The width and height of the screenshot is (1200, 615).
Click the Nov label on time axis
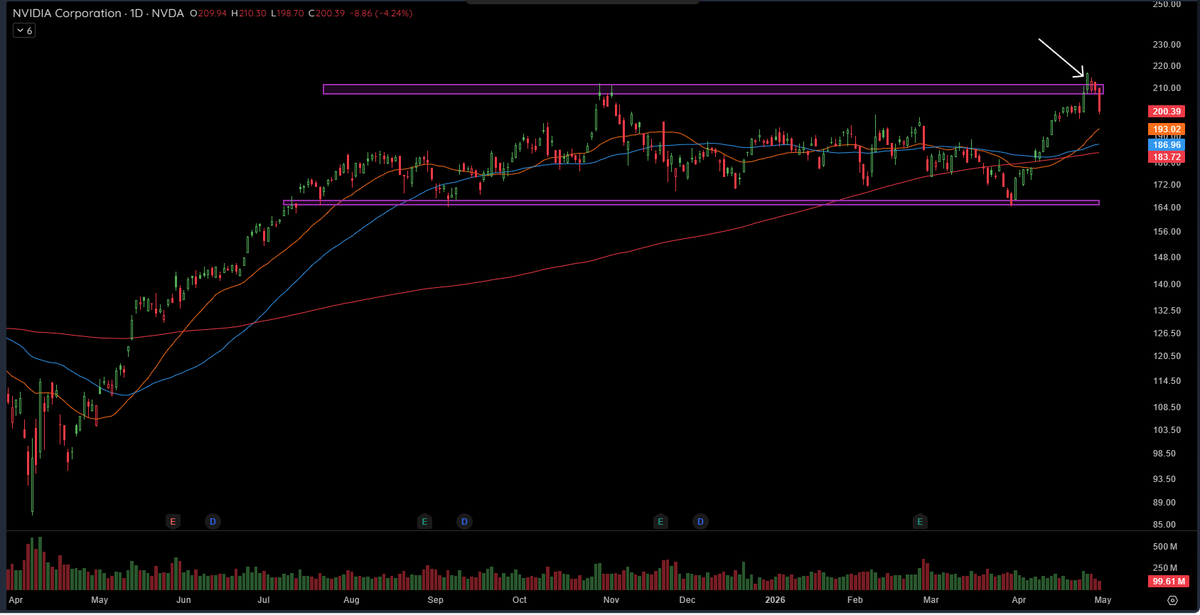[x=611, y=601]
